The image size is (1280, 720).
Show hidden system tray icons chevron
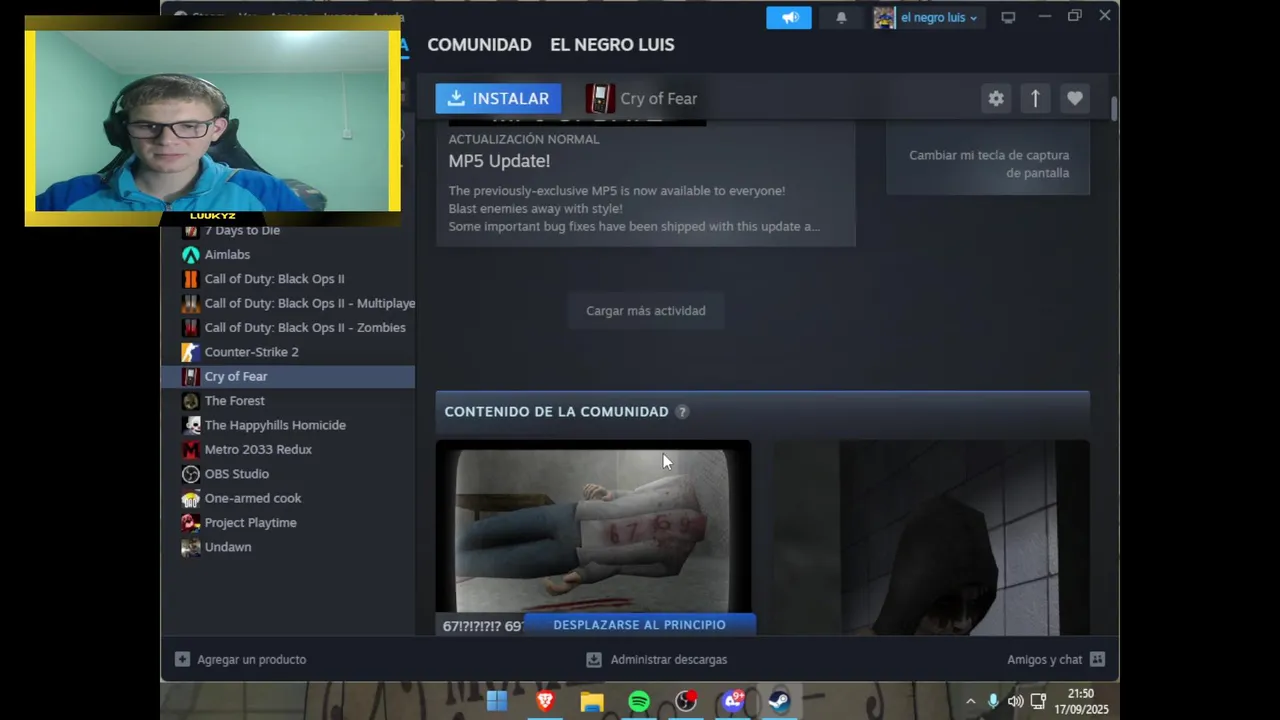[970, 702]
